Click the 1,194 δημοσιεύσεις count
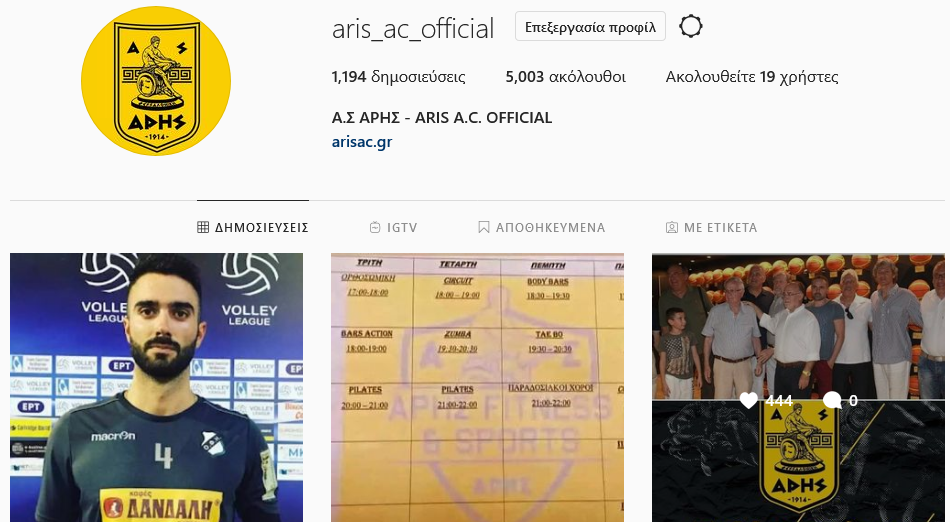The image size is (950, 522). point(399,77)
